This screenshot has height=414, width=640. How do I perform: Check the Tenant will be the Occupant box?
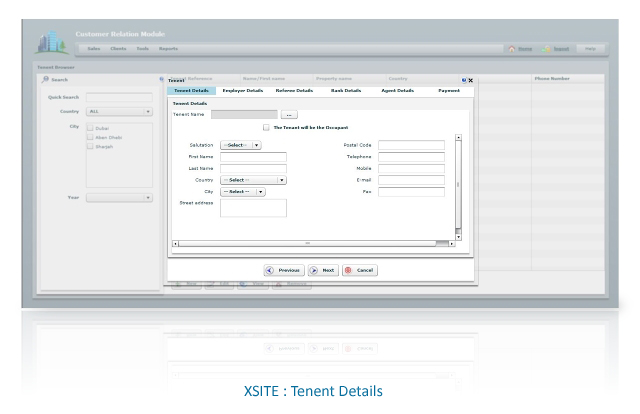(266, 127)
